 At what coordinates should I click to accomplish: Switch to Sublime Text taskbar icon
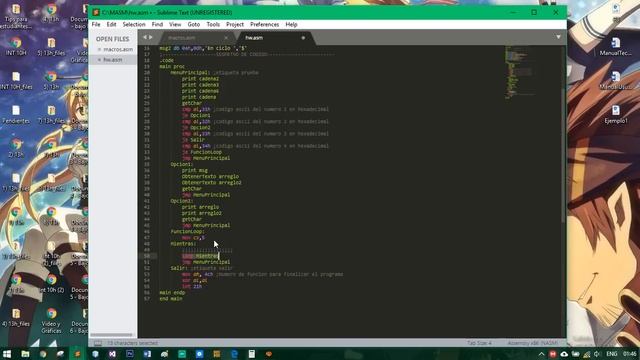pyautogui.click(x=77, y=354)
